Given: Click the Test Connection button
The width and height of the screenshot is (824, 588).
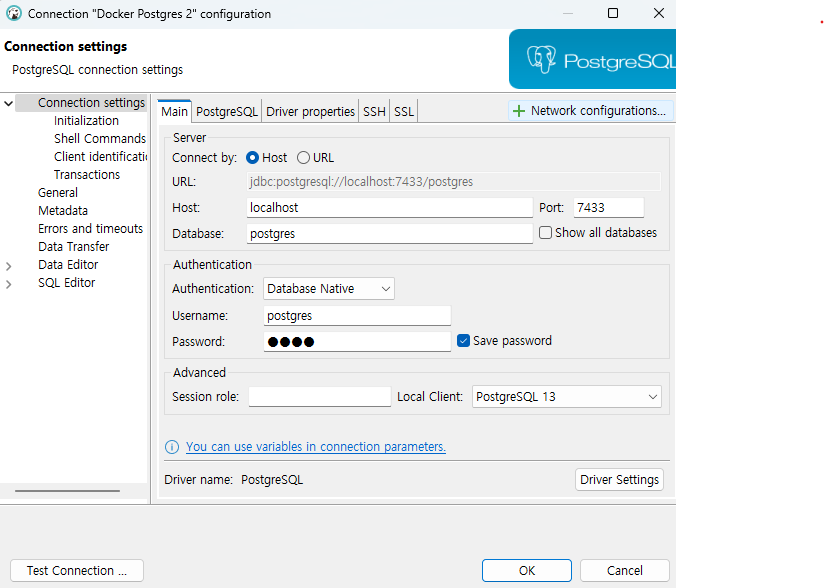Looking at the screenshot, I should tap(77, 571).
